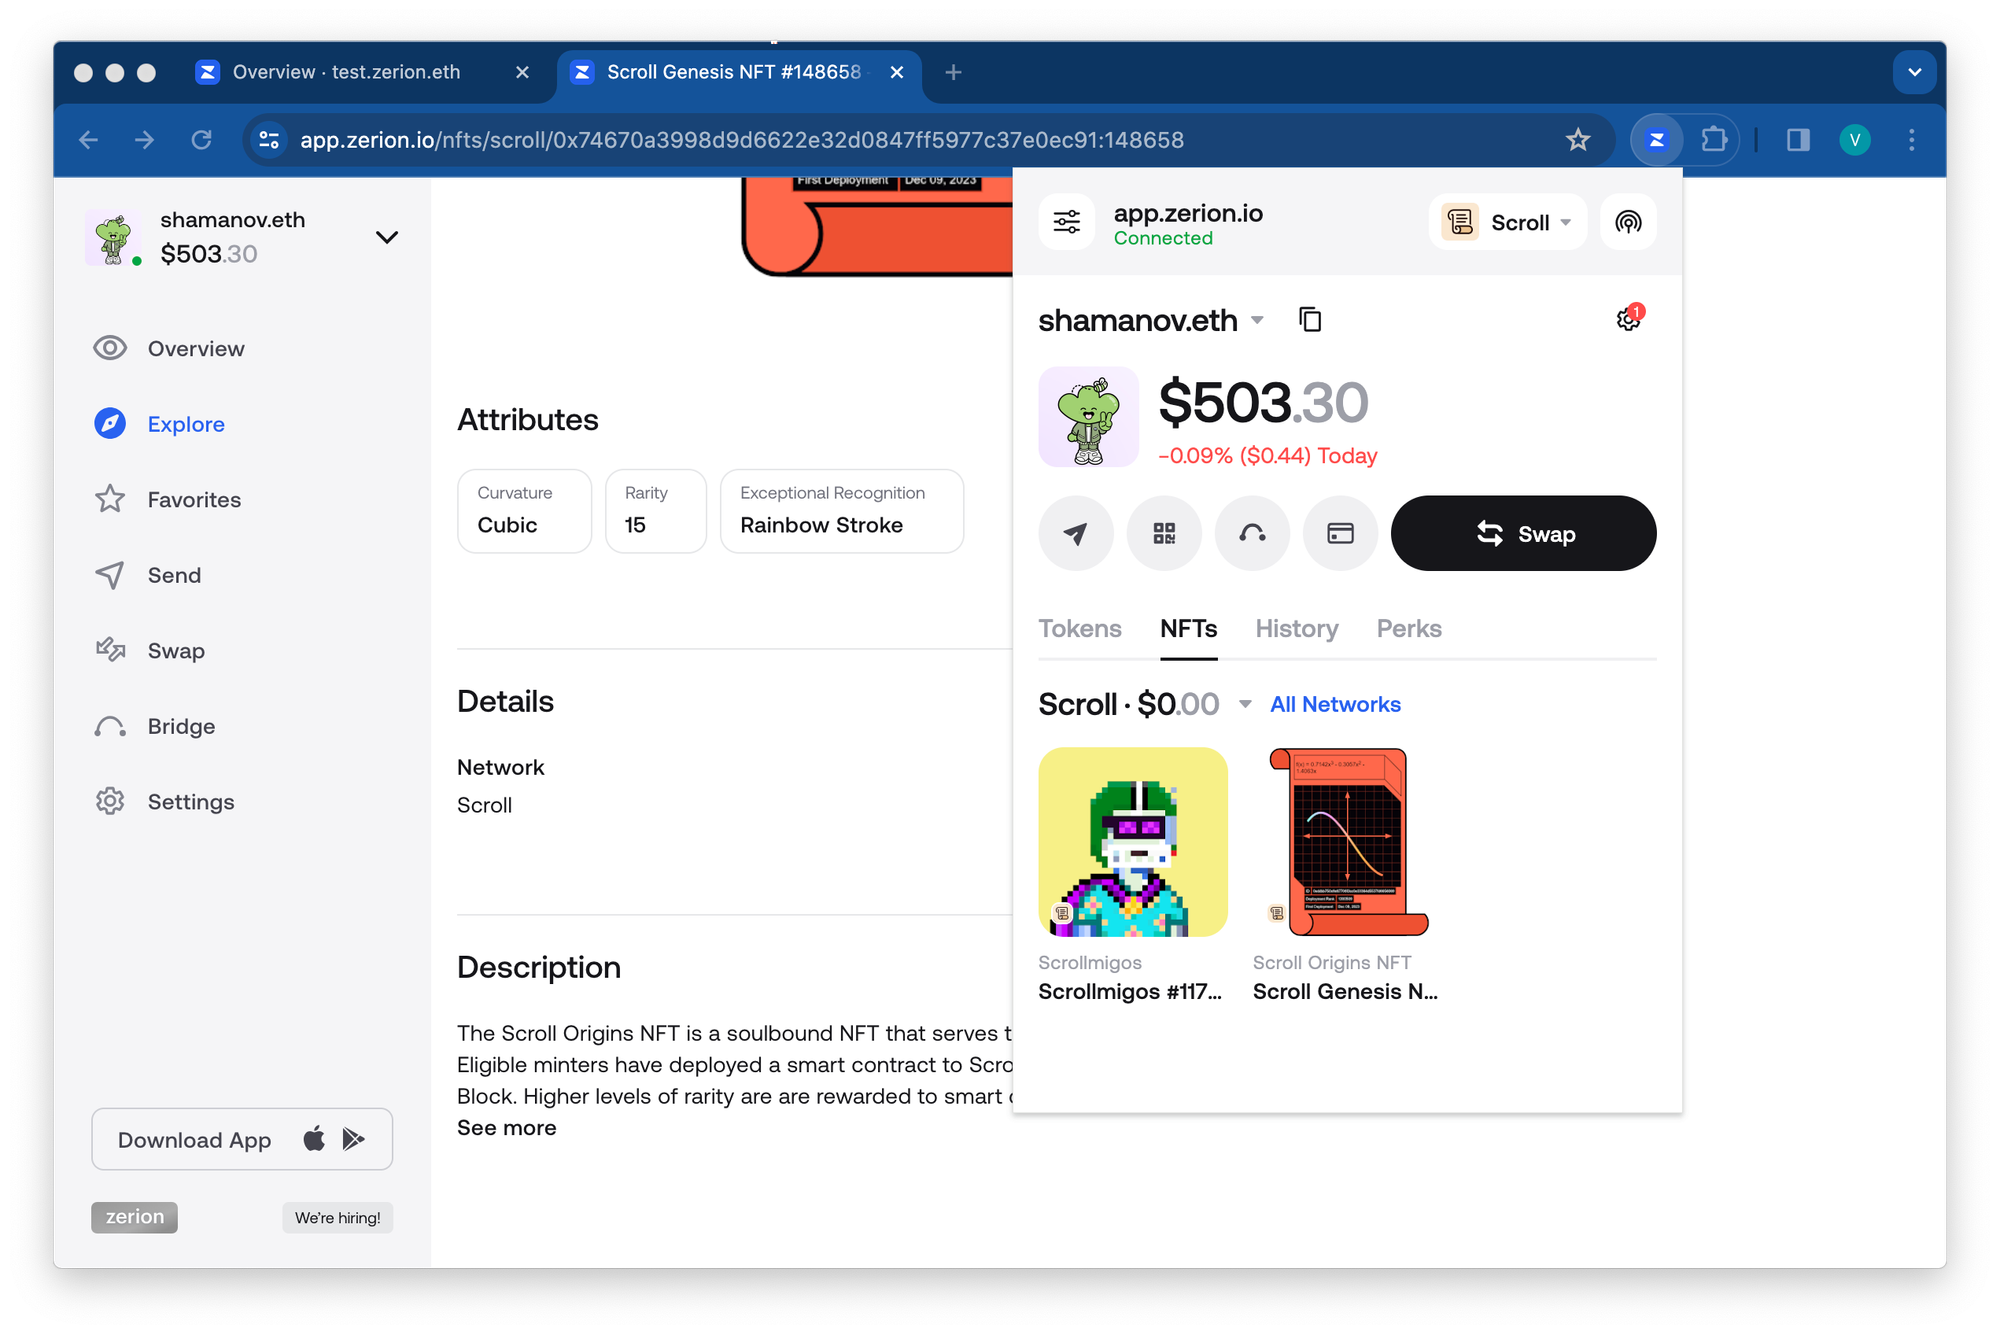Open the Scroll Genesis NFT thumbnail
Screen dimensions: 2000x1334
(1347, 842)
